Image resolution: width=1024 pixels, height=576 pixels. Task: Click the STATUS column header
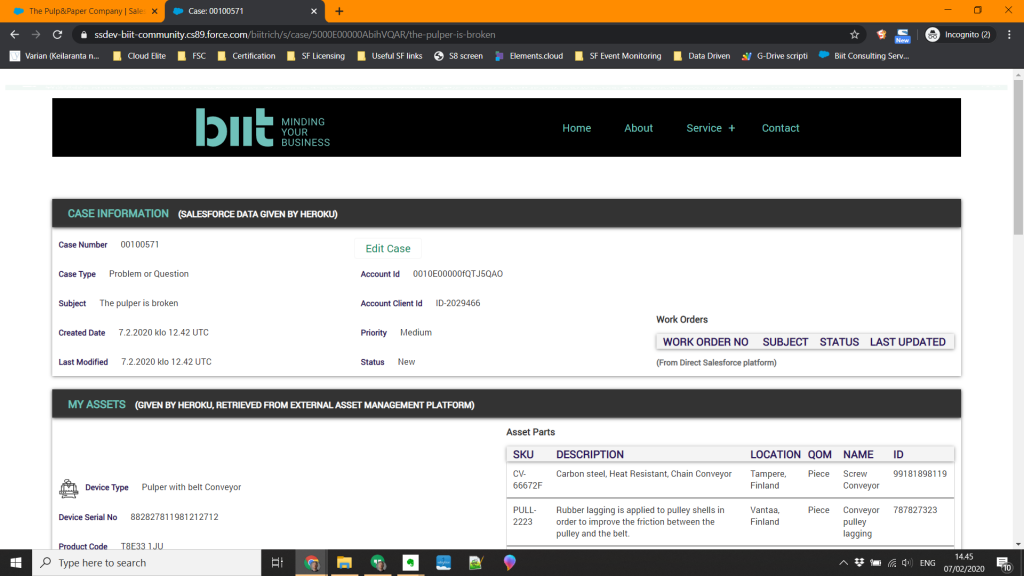839,342
